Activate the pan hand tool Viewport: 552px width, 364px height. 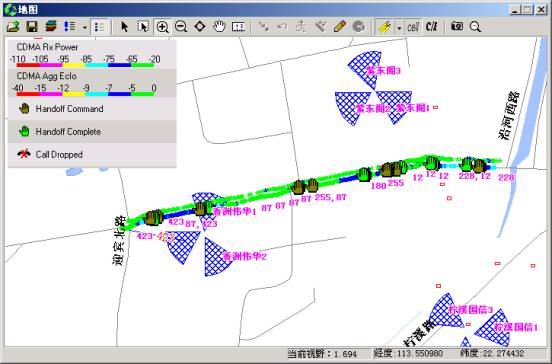219,27
